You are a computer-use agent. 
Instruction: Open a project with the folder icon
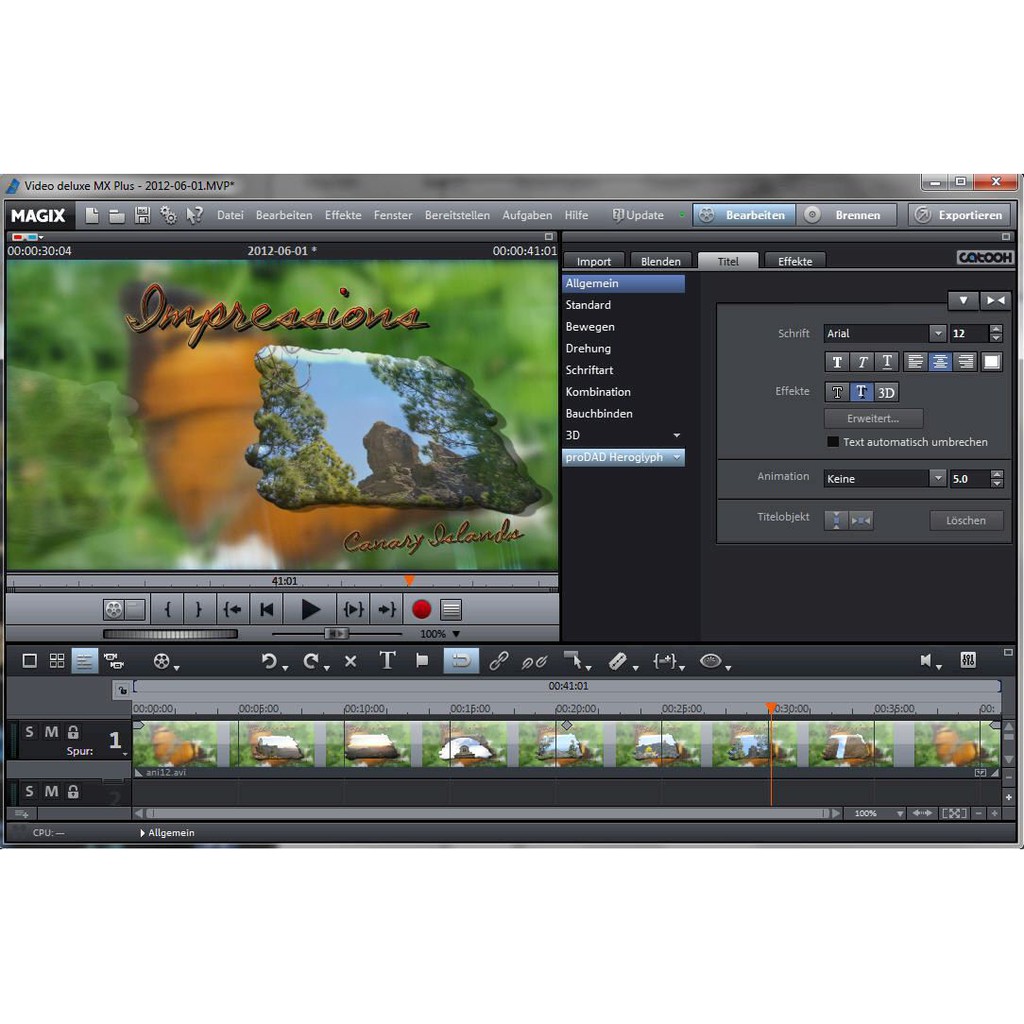coord(117,216)
